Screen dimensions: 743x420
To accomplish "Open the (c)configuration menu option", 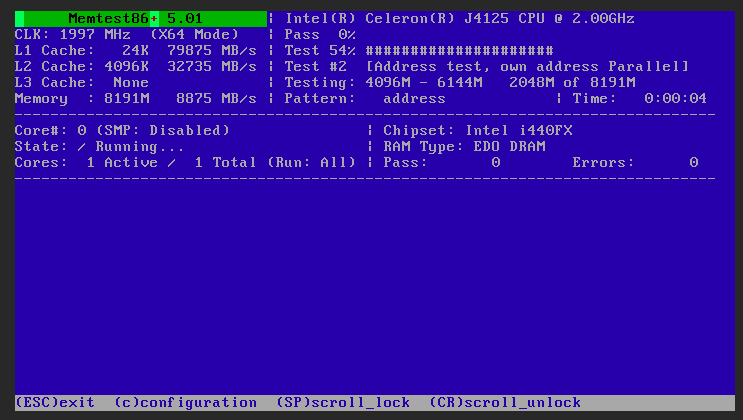I will pyautogui.click(x=186, y=403).
